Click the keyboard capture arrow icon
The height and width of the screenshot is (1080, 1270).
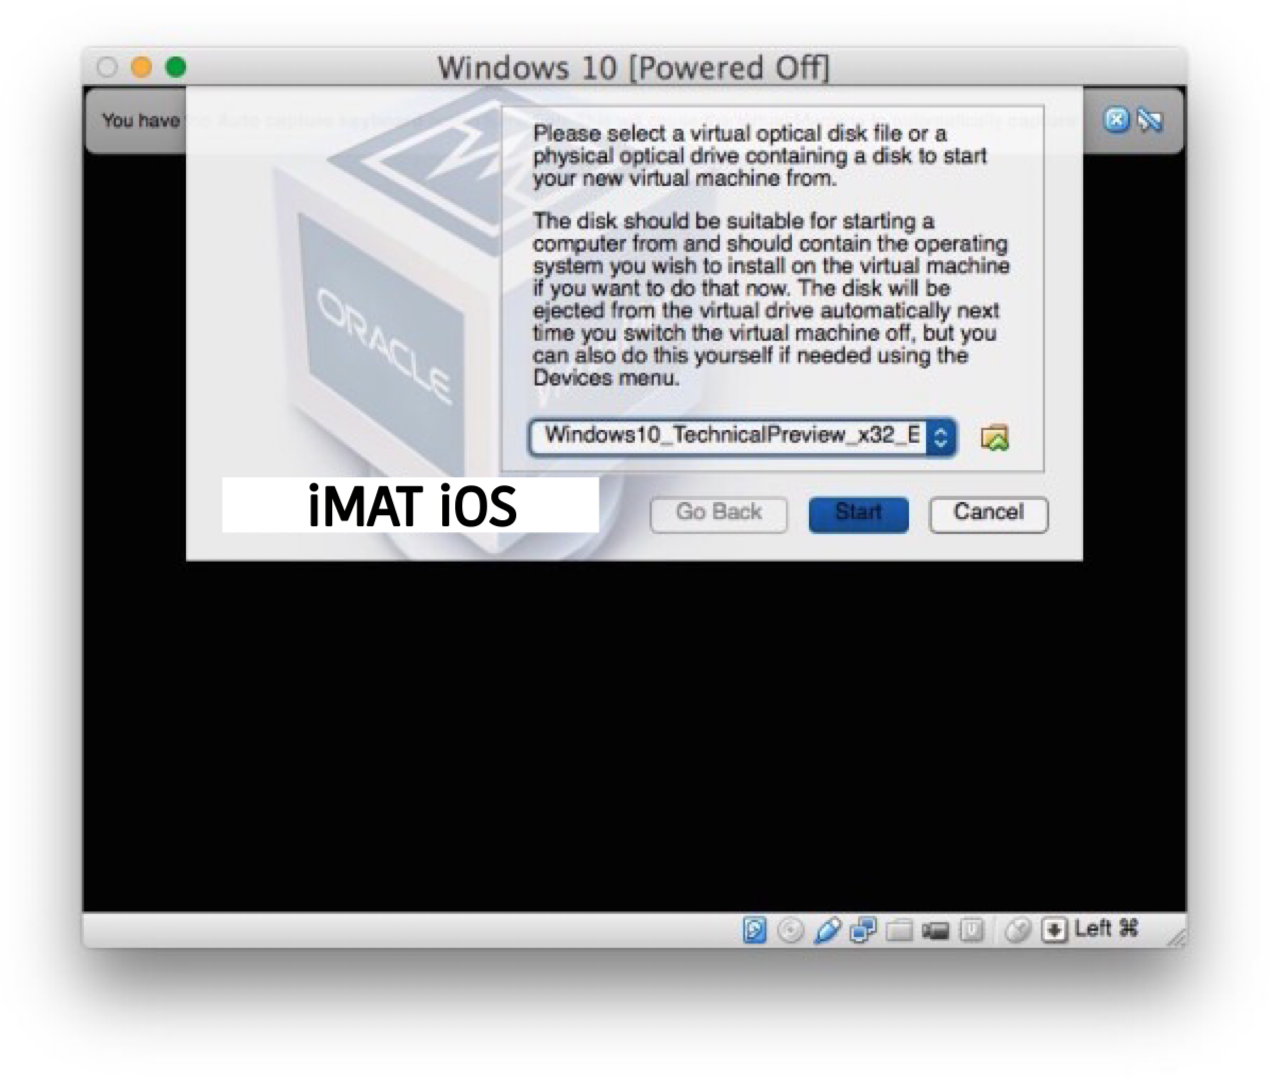tap(1054, 931)
